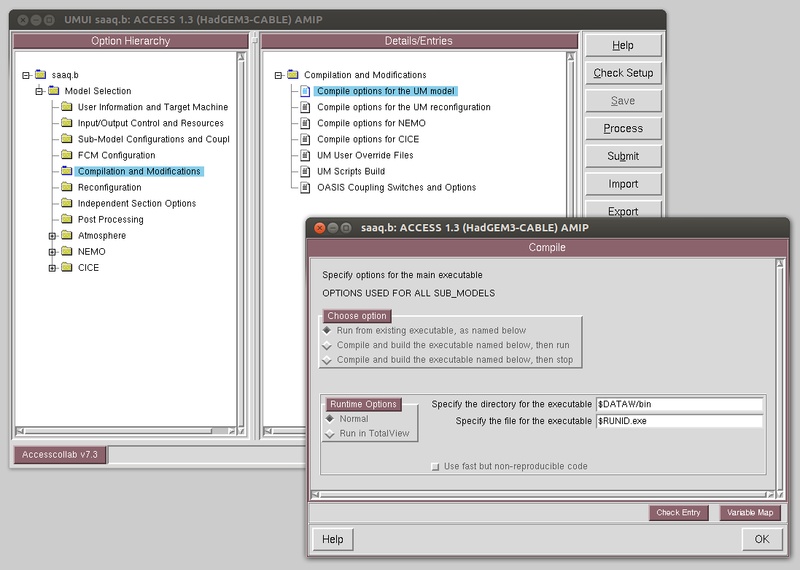Click the Independent Section Options folder icon
The height and width of the screenshot is (570, 800).
tap(67, 203)
